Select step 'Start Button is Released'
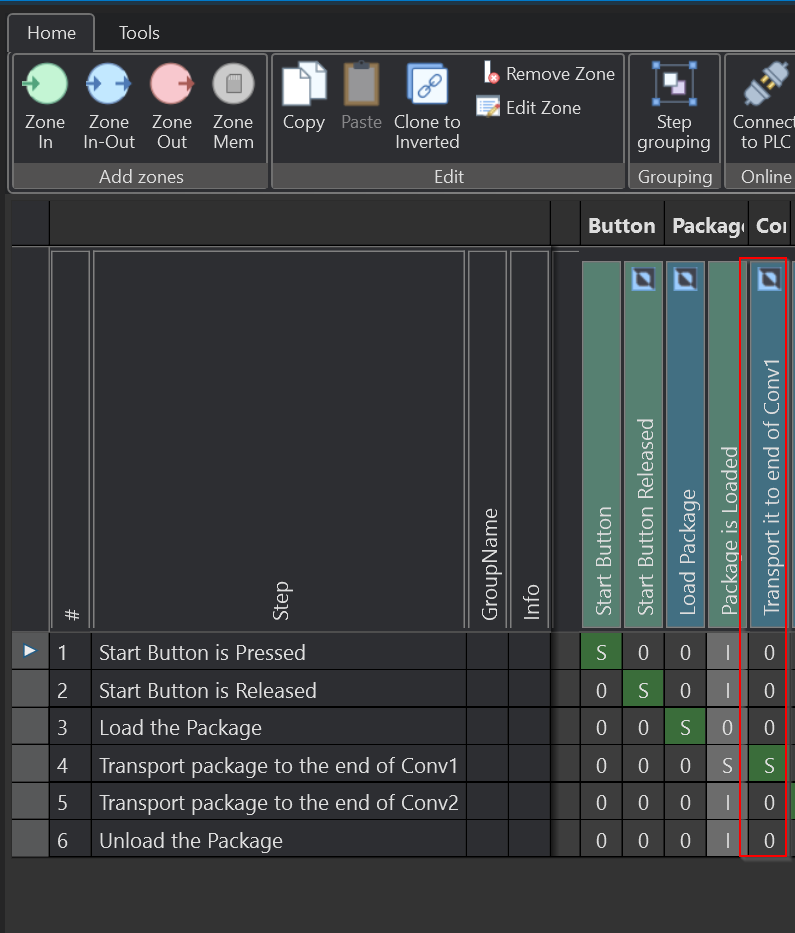This screenshot has width=795, height=933. click(x=278, y=690)
